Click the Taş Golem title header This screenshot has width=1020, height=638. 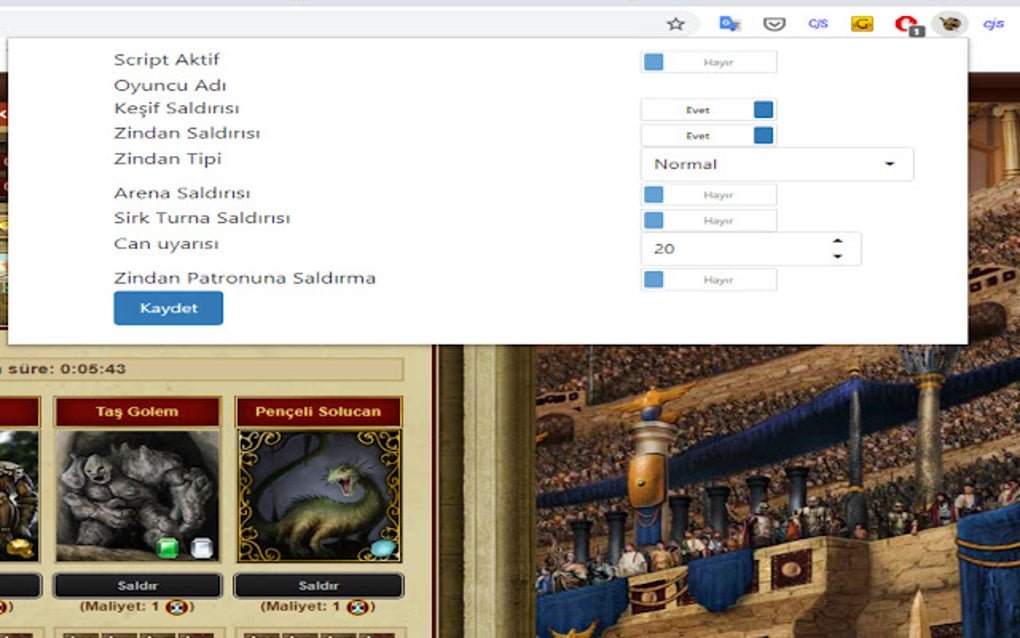point(137,412)
